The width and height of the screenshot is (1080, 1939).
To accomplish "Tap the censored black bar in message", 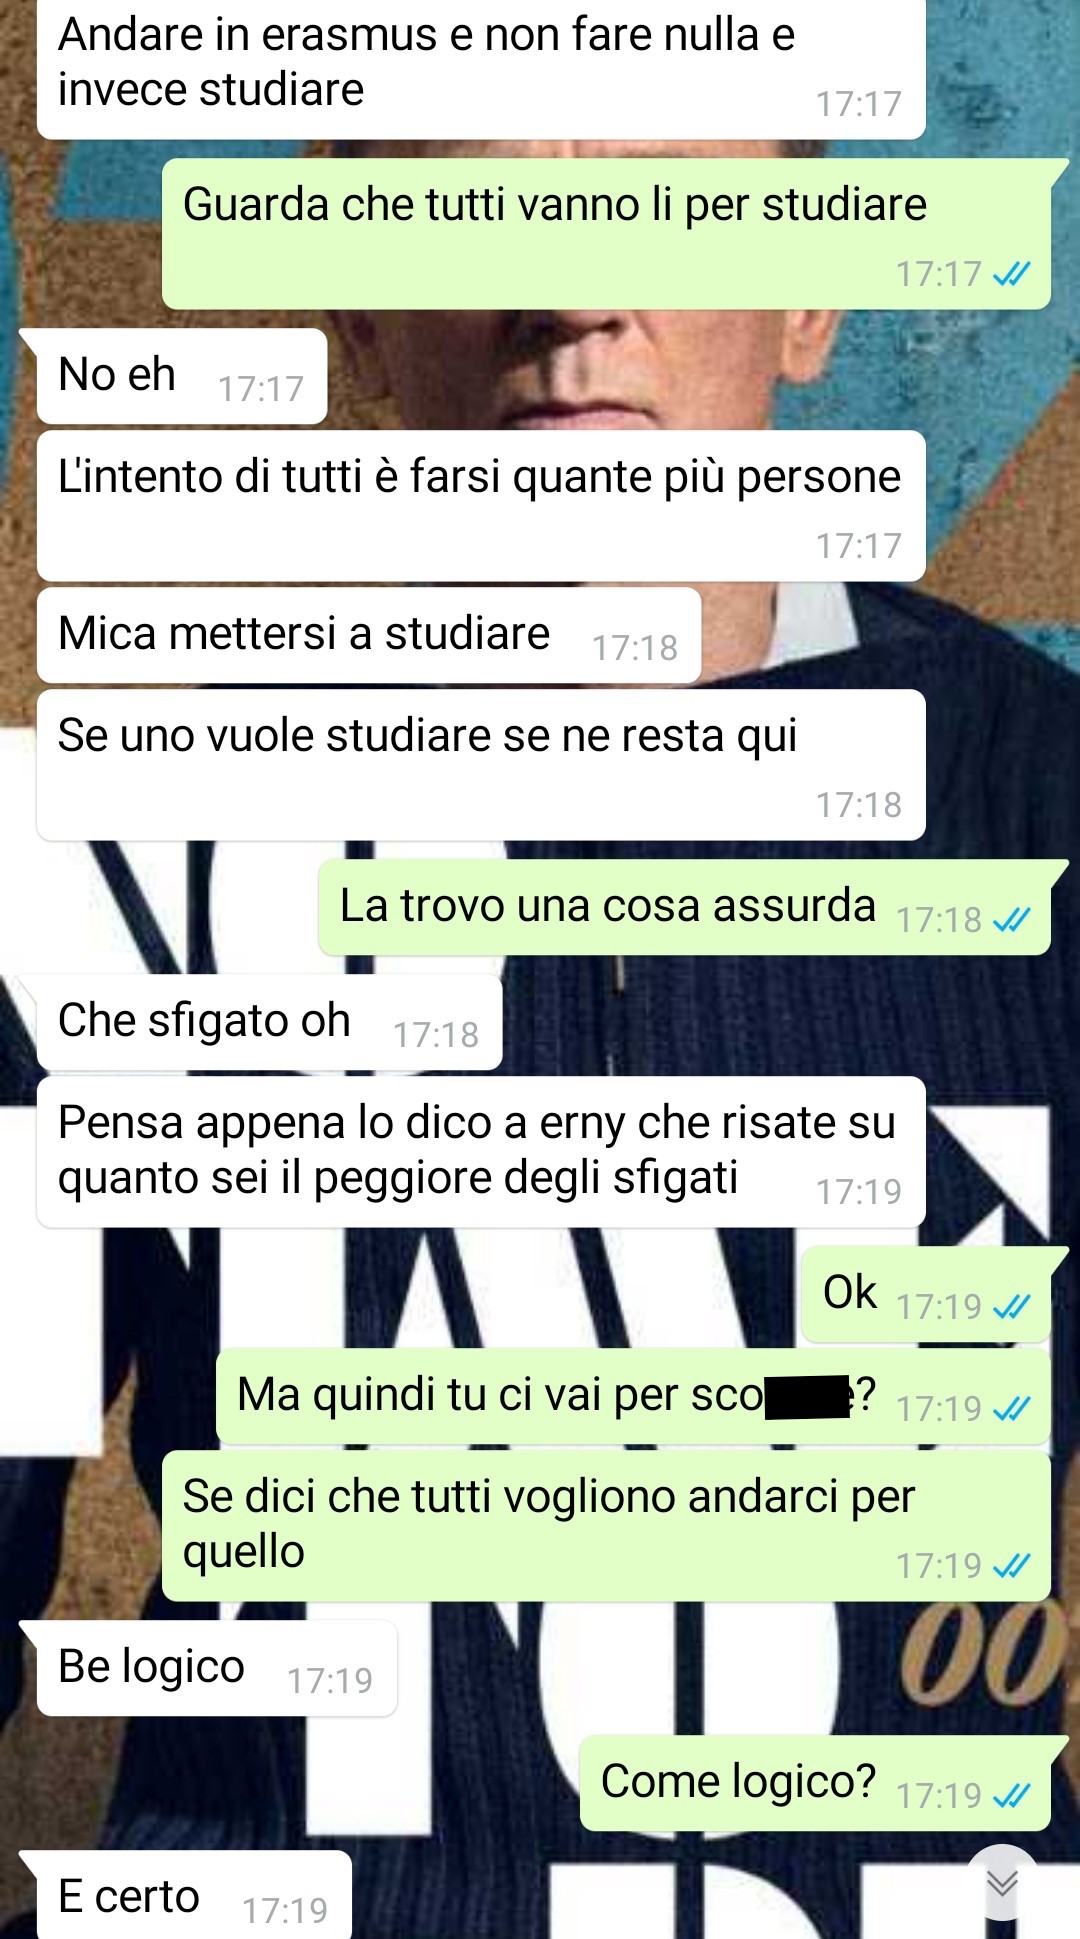I will point(808,1396).
